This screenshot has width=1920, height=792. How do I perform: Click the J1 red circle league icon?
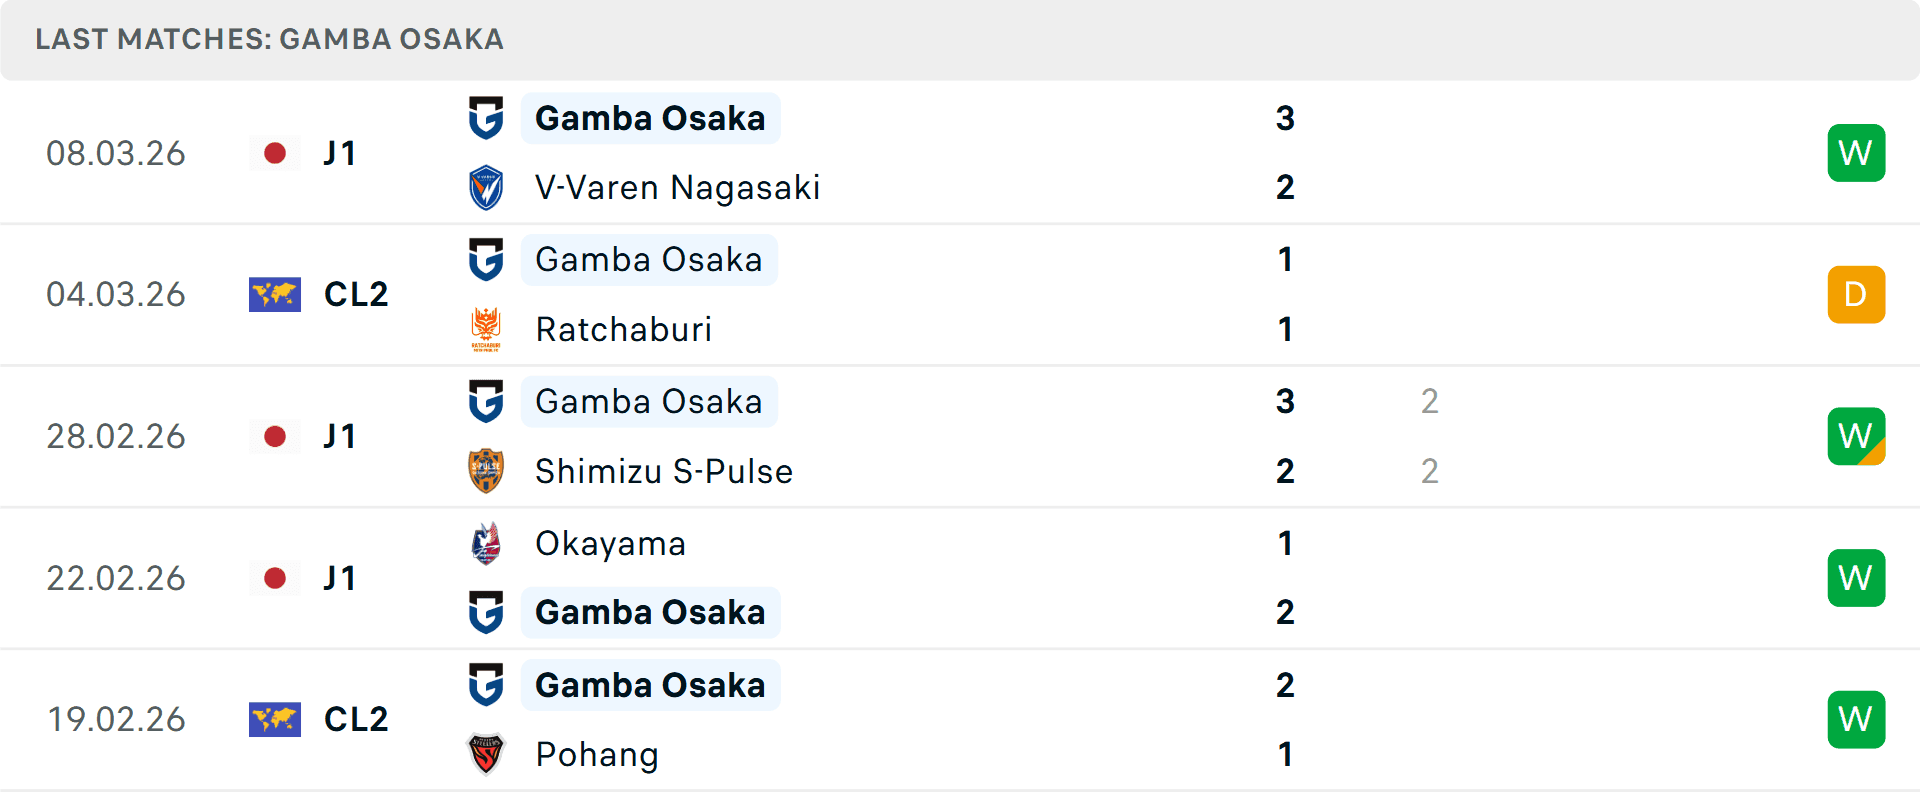[274, 153]
